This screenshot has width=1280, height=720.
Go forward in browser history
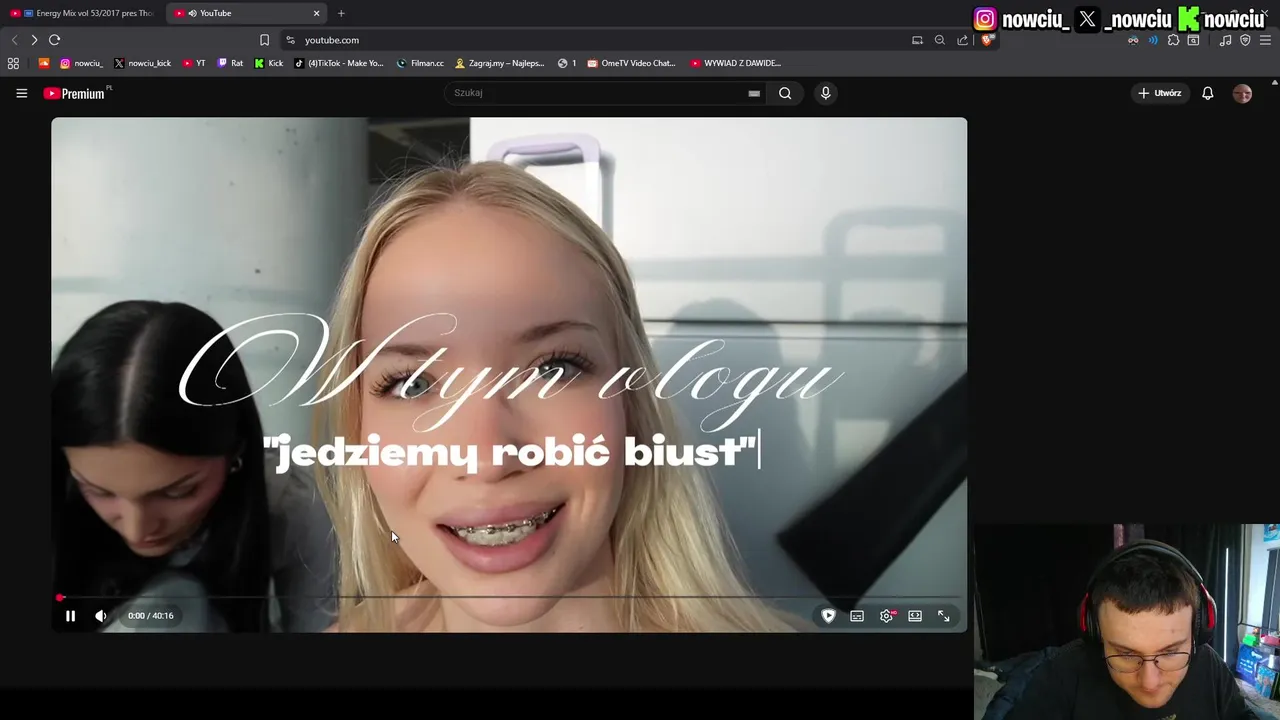(34, 40)
